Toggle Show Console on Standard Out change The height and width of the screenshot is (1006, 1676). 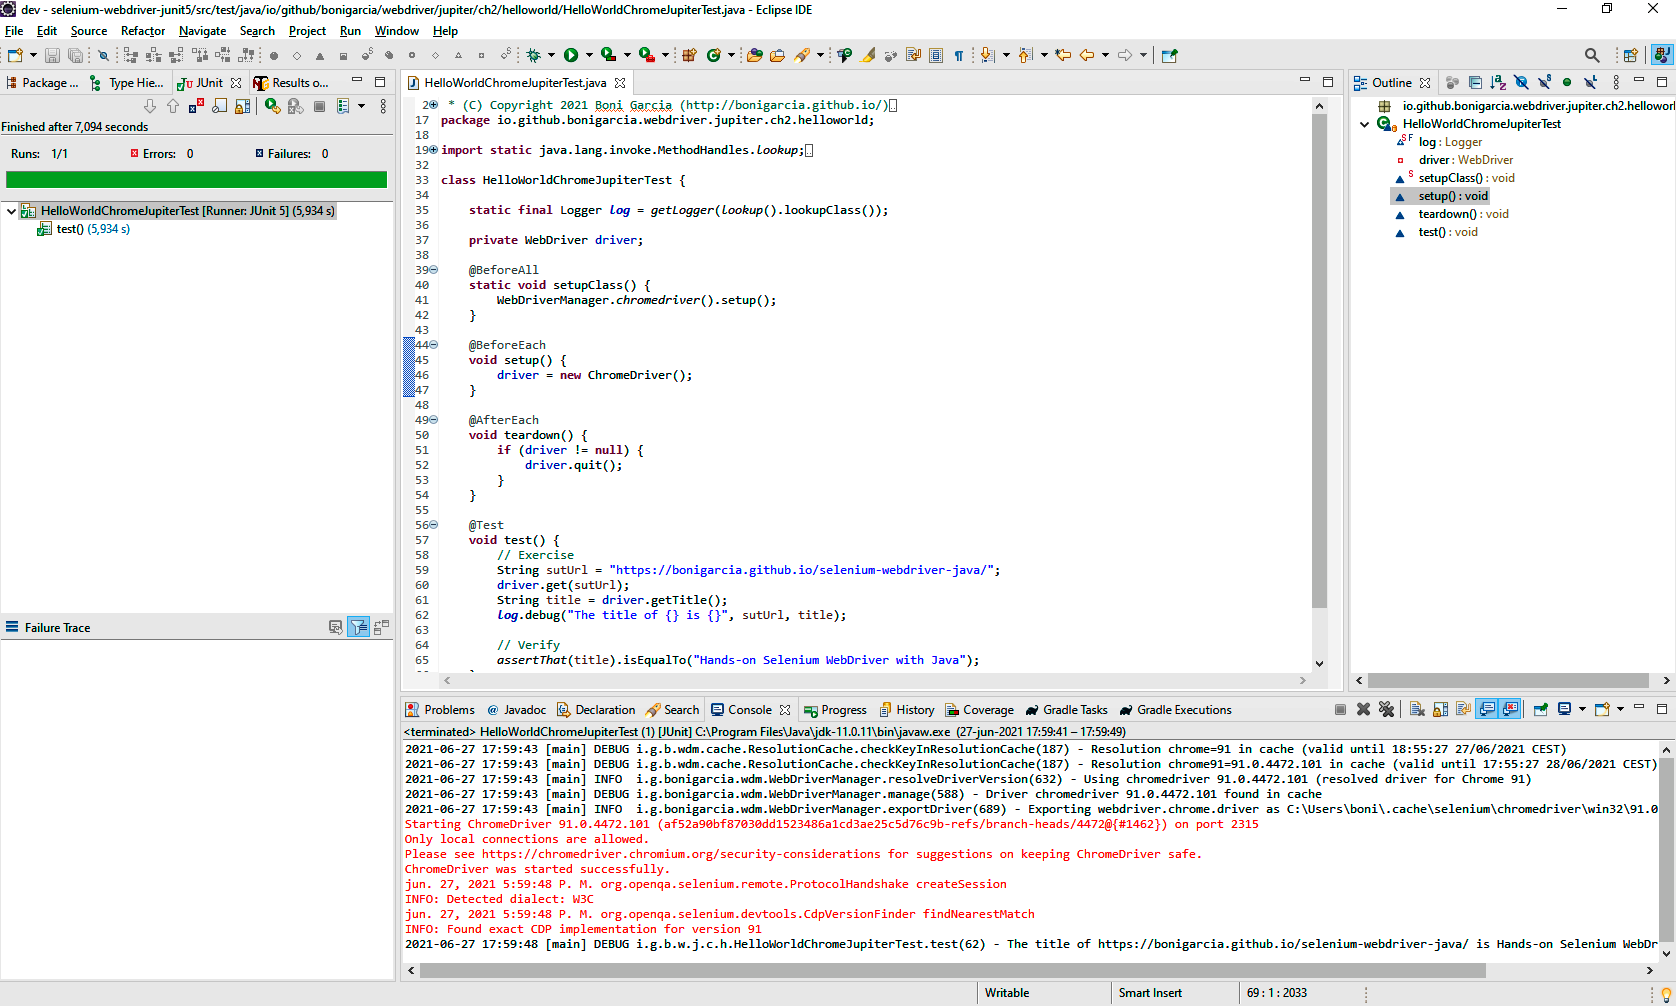pos(1487,710)
